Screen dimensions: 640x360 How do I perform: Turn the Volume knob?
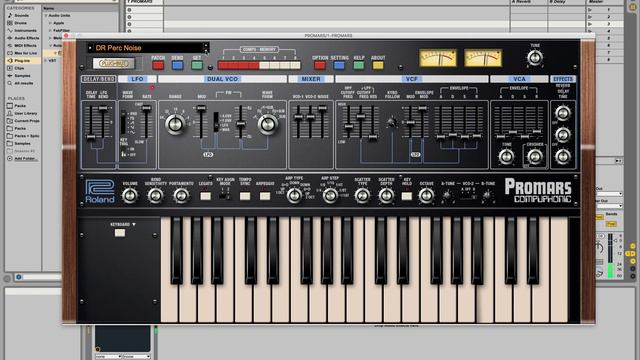pyautogui.click(x=130, y=196)
